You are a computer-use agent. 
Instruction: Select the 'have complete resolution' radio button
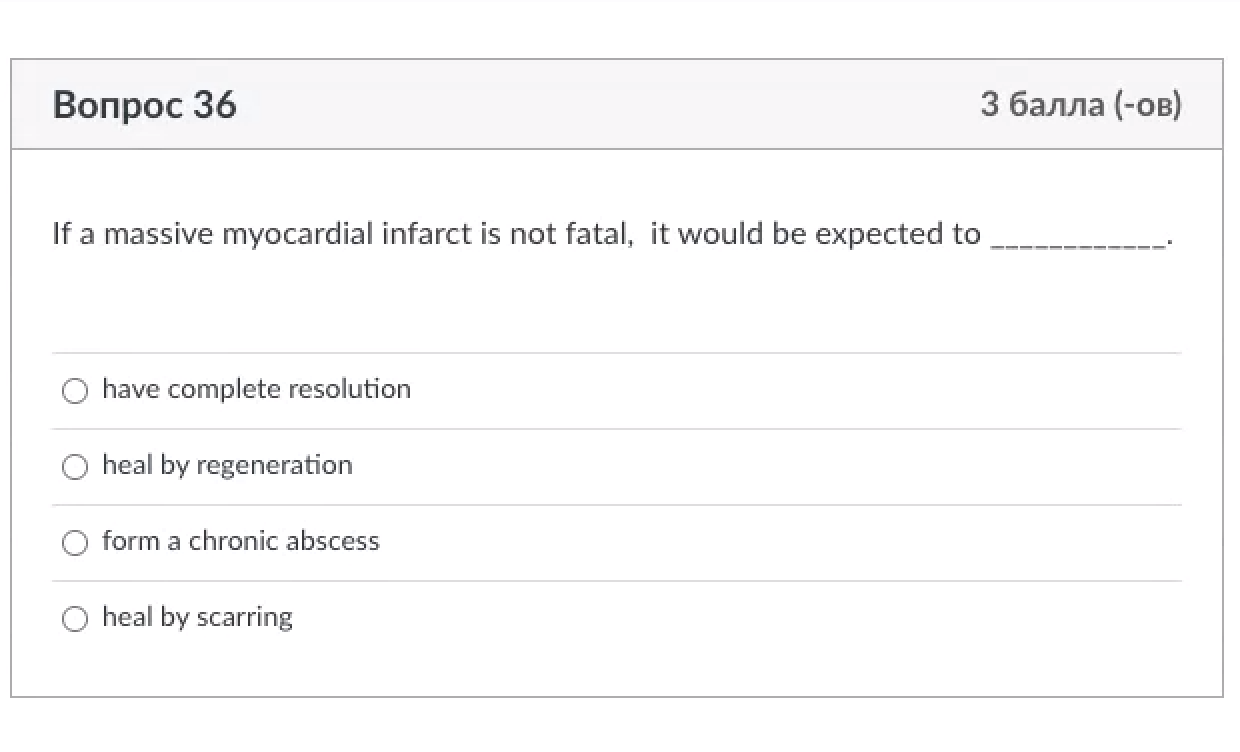click(x=75, y=390)
